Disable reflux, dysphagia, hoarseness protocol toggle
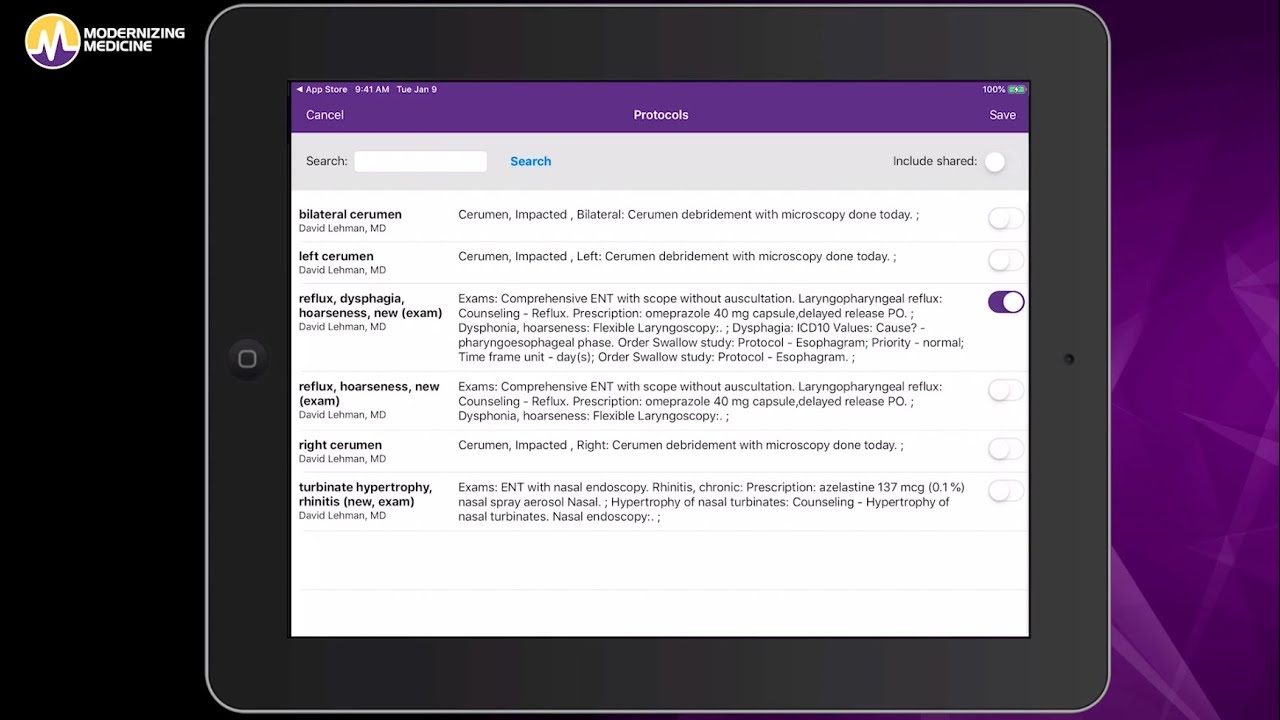1280x720 pixels. click(x=1006, y=302)
